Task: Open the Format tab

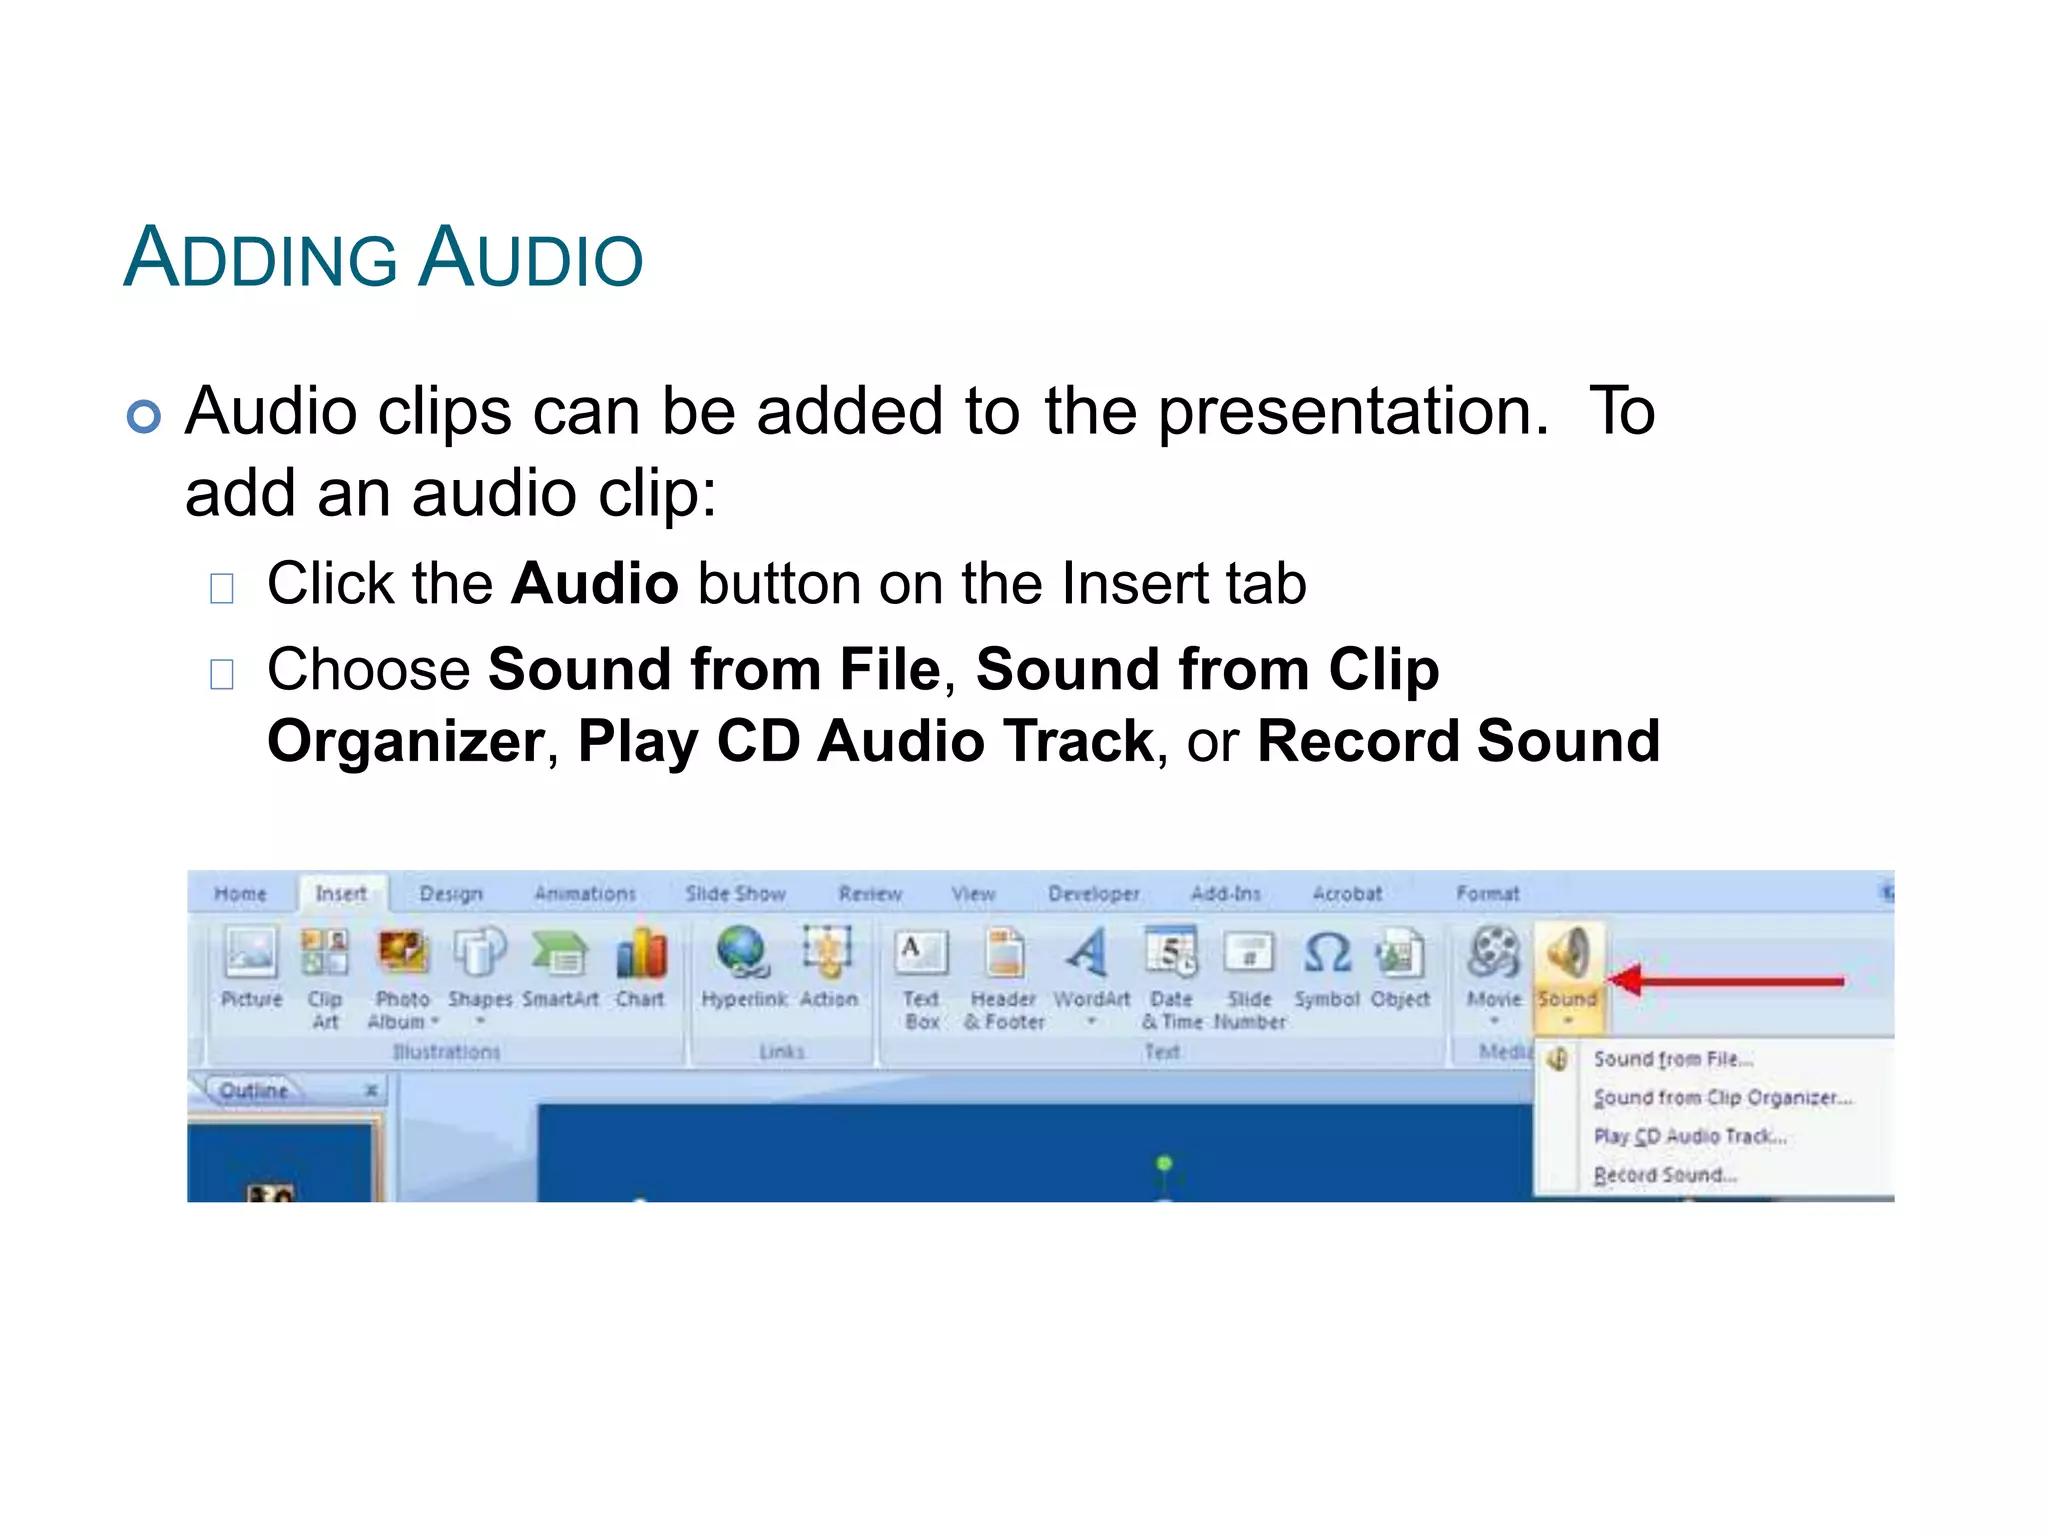Action: tap(1487, 893)
